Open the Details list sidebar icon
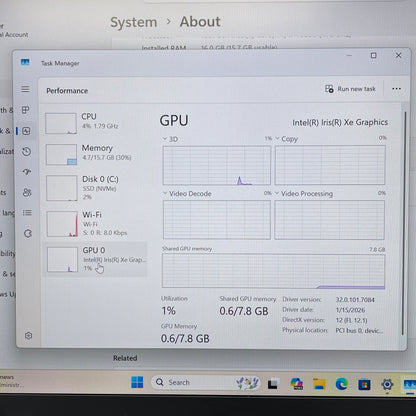This screenshot has width=416, height=416. (27, 213)
